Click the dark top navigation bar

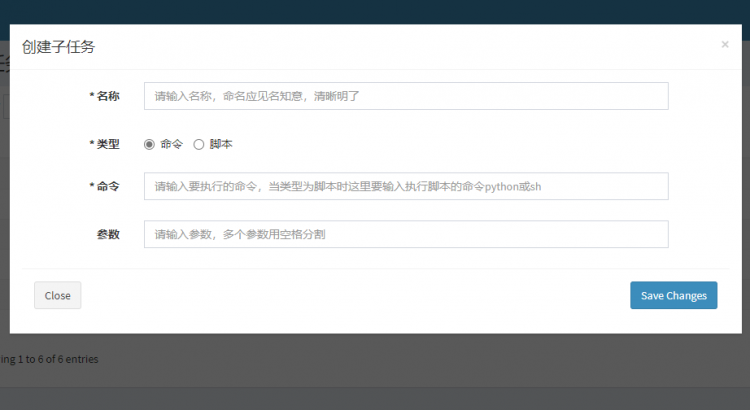(x=375, y=11)
